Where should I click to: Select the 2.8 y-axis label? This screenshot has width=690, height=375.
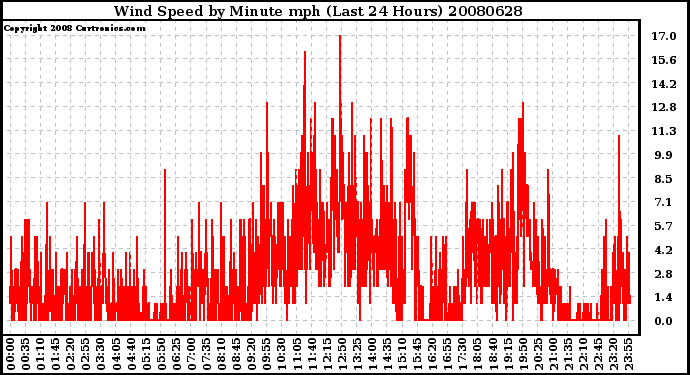click(x=664, y=274)
